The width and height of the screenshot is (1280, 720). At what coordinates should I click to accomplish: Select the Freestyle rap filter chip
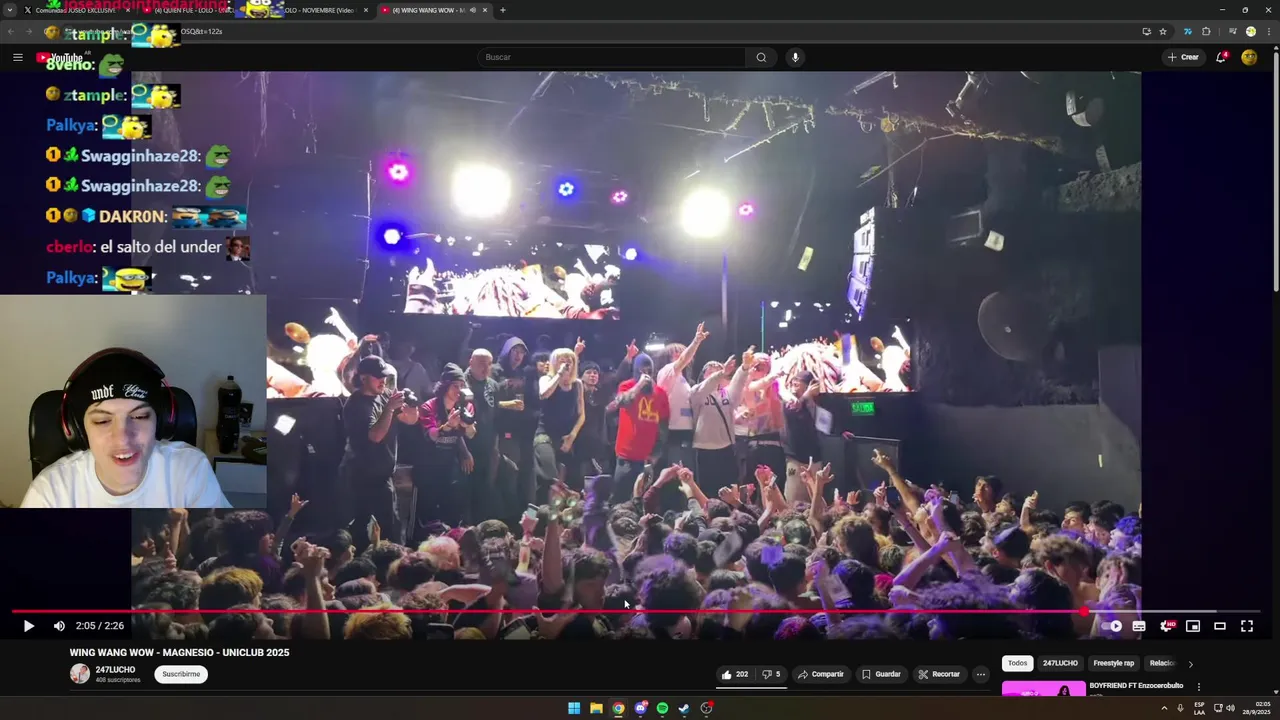point(1113,663)
